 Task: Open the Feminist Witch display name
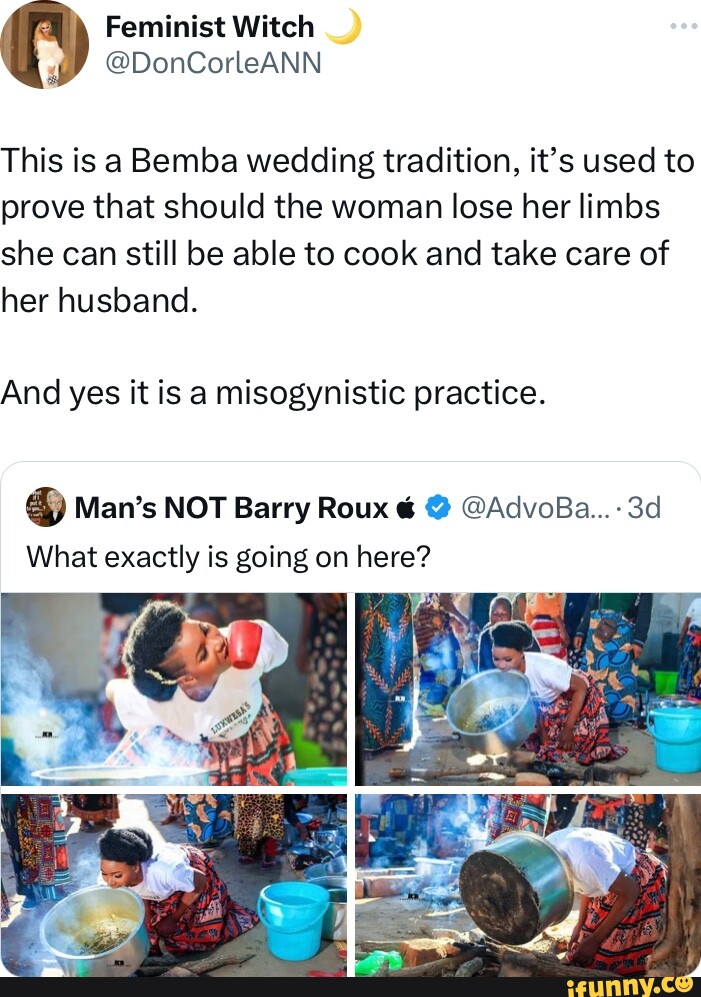click(209, 27)
